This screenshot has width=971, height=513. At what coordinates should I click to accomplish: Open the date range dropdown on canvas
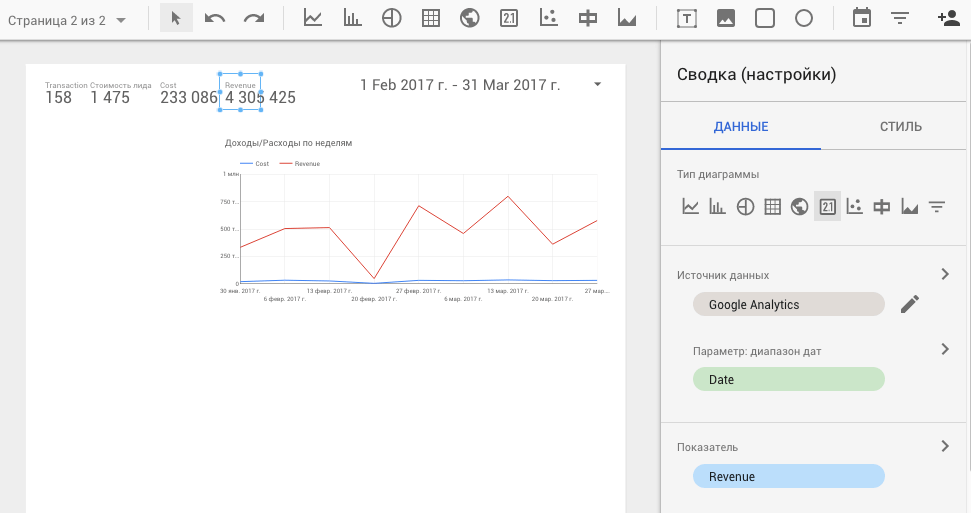(x=598, y=85)
